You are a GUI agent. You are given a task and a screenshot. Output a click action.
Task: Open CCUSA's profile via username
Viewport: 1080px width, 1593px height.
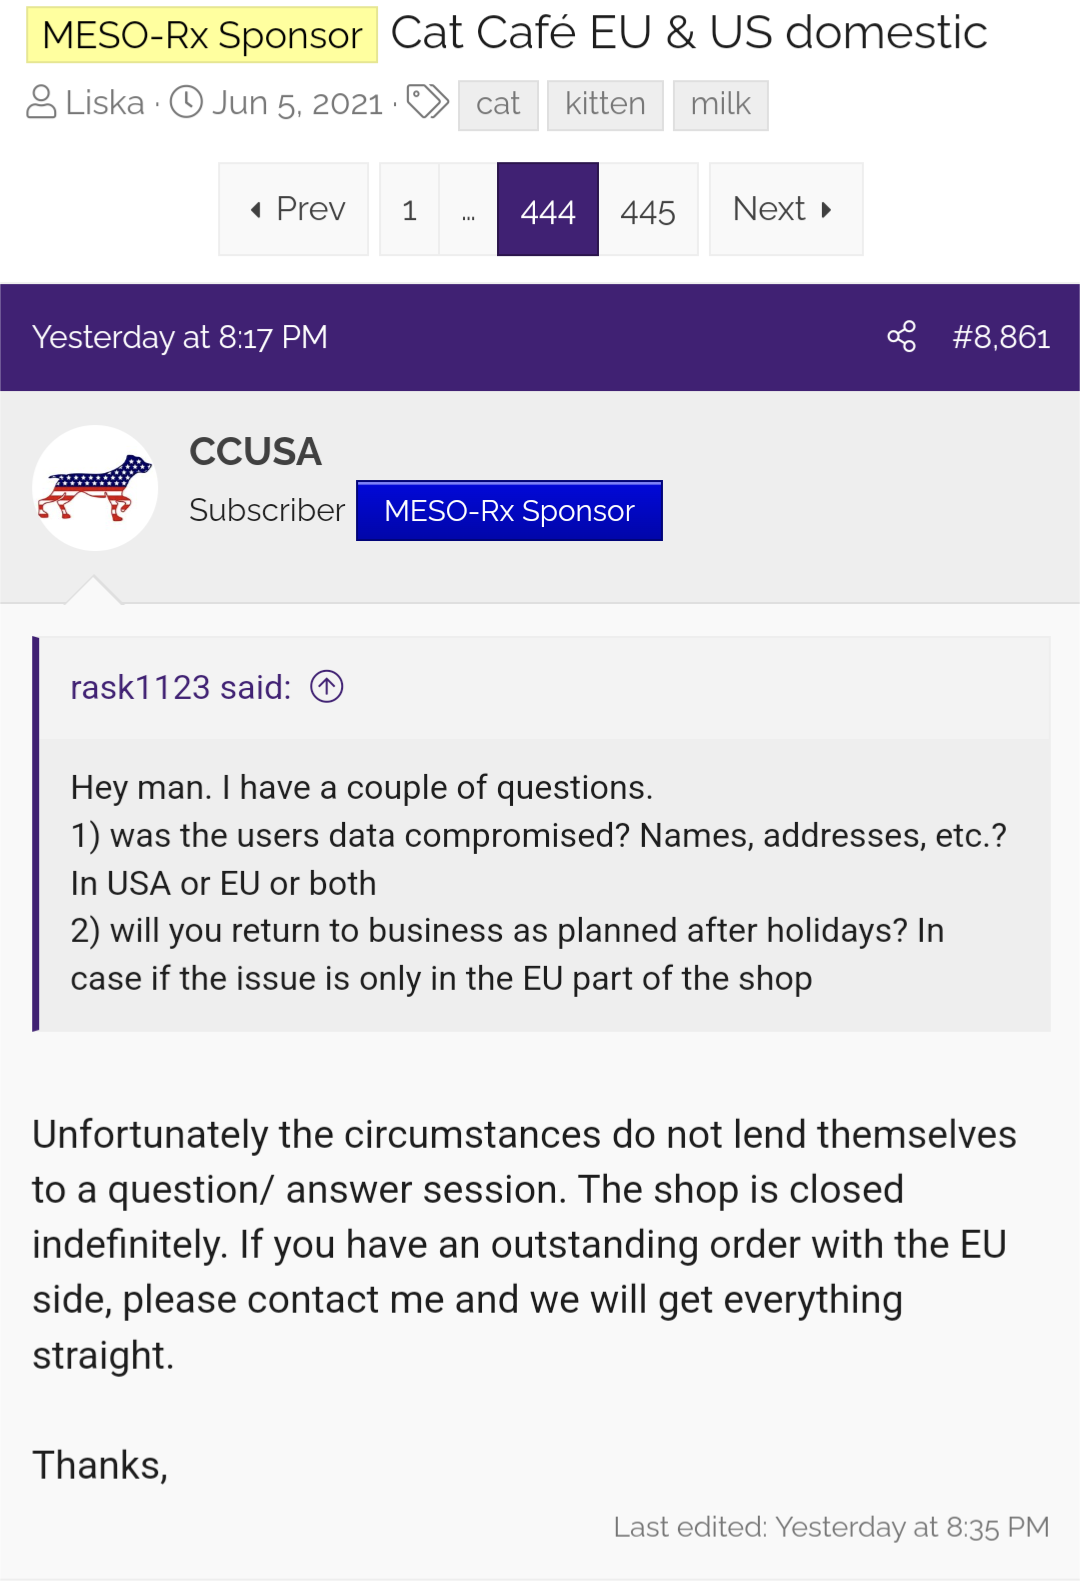tap(255, 452)
